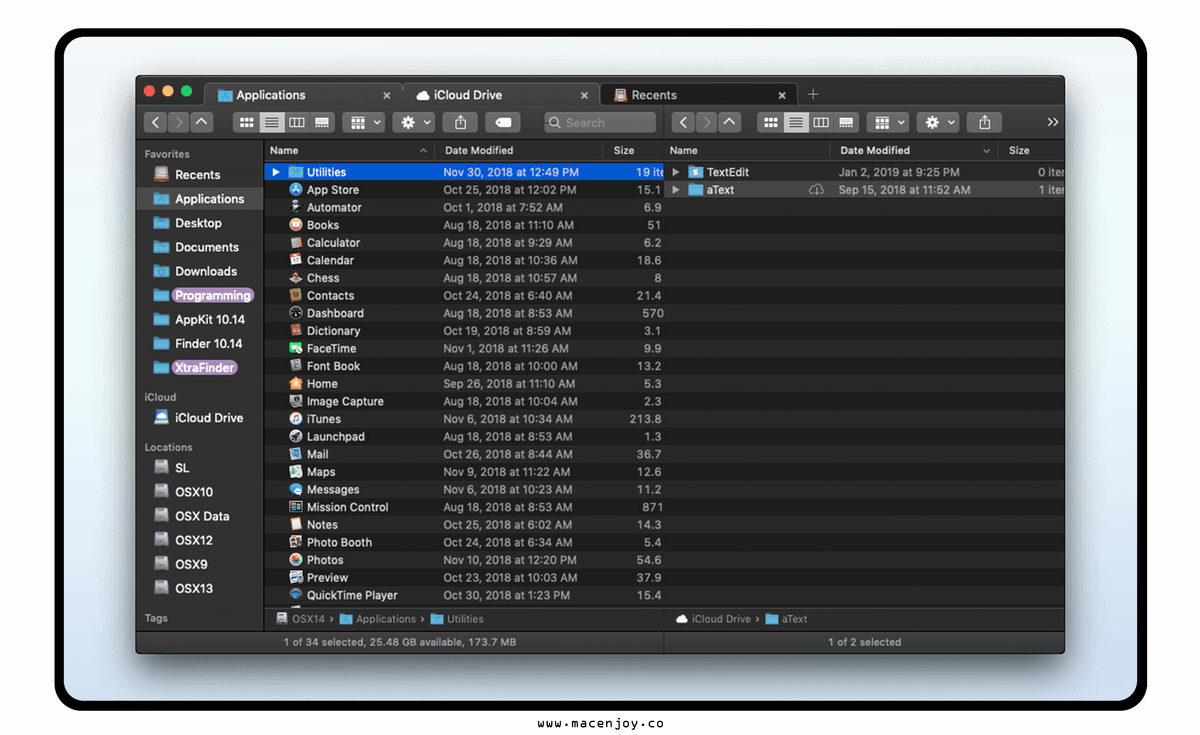The width and height of the screenshot is (1200, 735).
Task: Select the Calculator app icon
Action: tap(296, 242)
